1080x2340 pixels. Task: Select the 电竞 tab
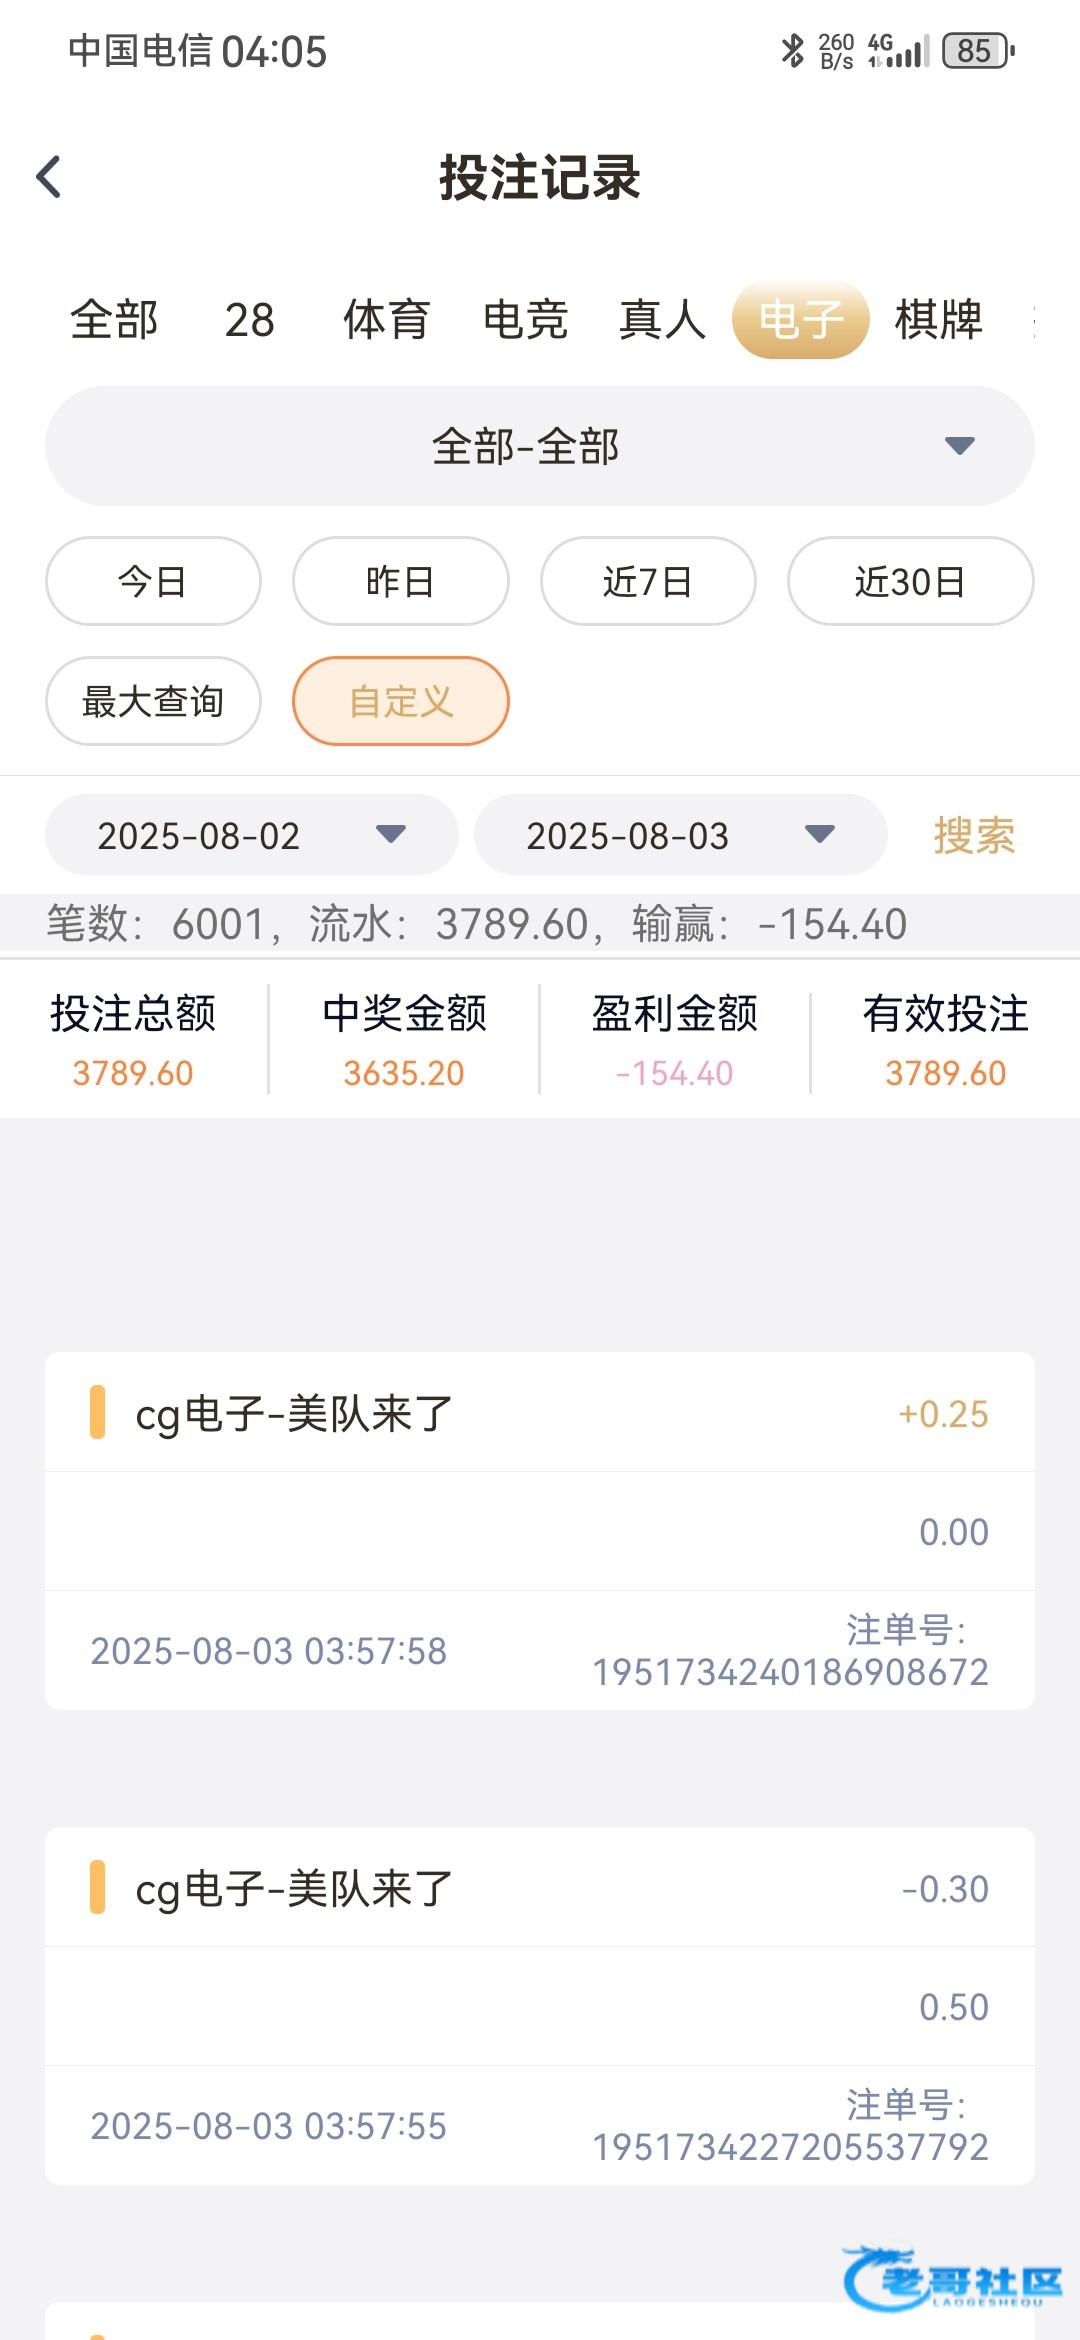coord(525,320)
